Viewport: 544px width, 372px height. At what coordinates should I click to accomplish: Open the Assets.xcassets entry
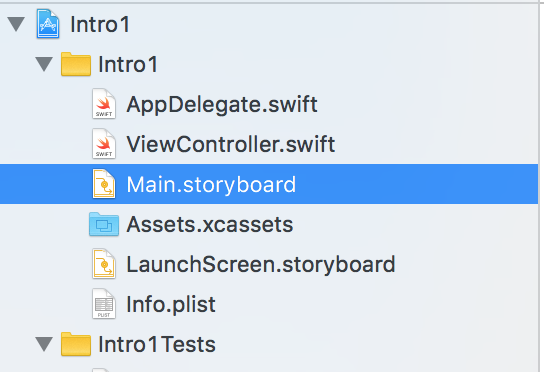tap(210, 225)
